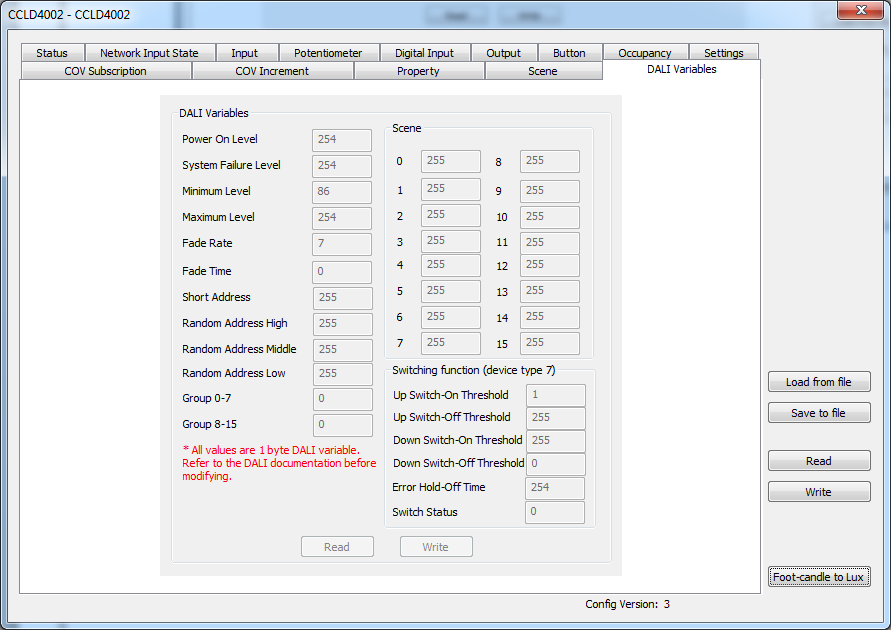The width and height of the screenshot is (891, 630).
Task: Click the Minimum Level field
Action: 342,192
